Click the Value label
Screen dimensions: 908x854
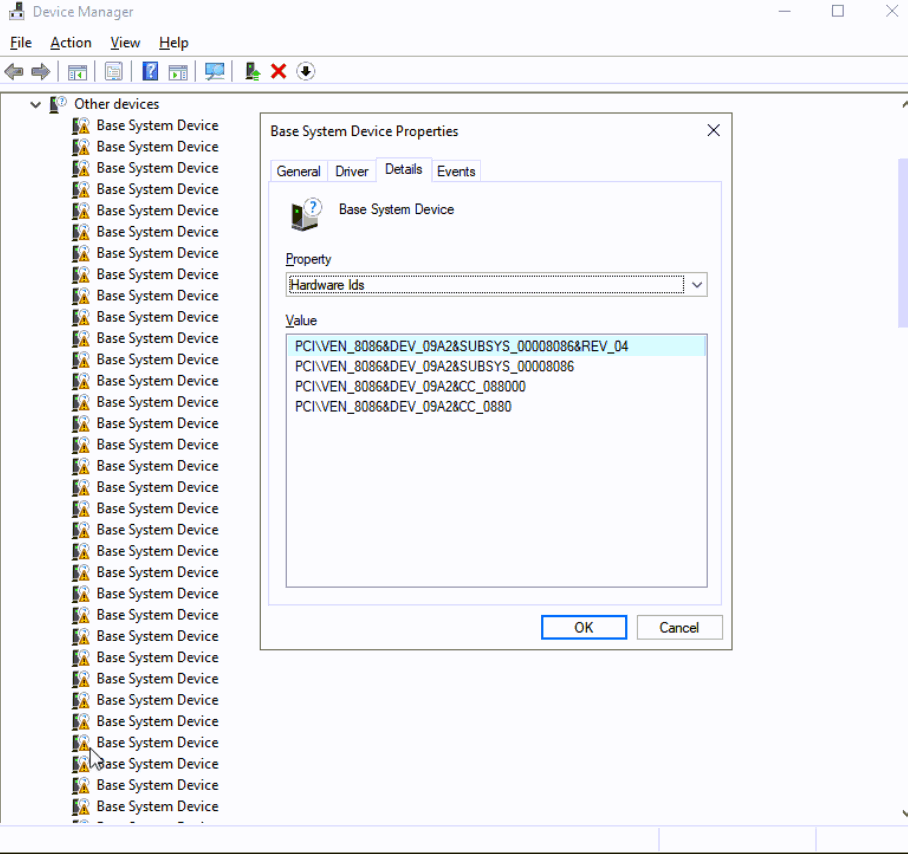click(301, 321)
